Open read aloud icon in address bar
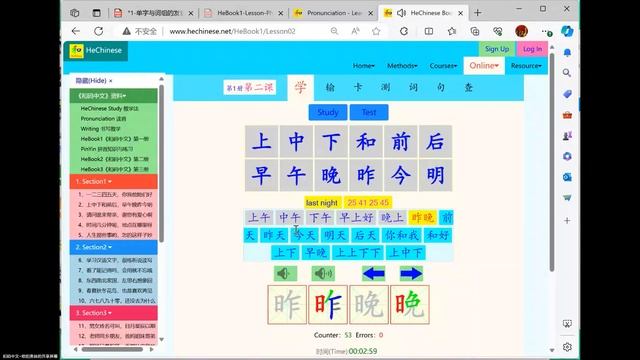 coord(355,31)
